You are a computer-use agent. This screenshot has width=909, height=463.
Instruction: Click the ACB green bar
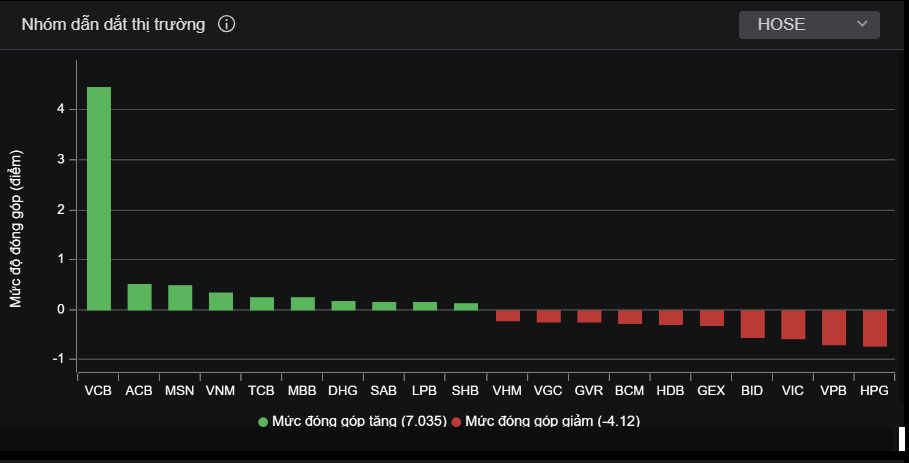pos(140,297)
